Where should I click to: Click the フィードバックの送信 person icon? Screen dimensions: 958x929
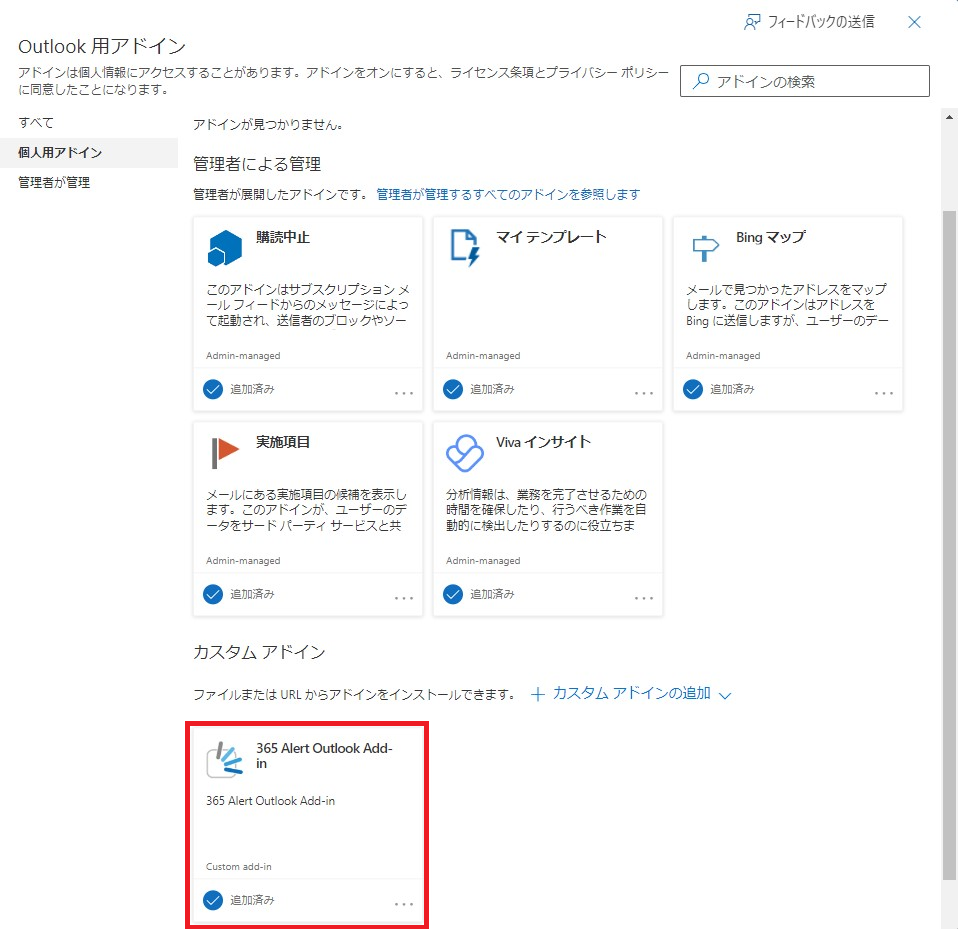(753, 22)
